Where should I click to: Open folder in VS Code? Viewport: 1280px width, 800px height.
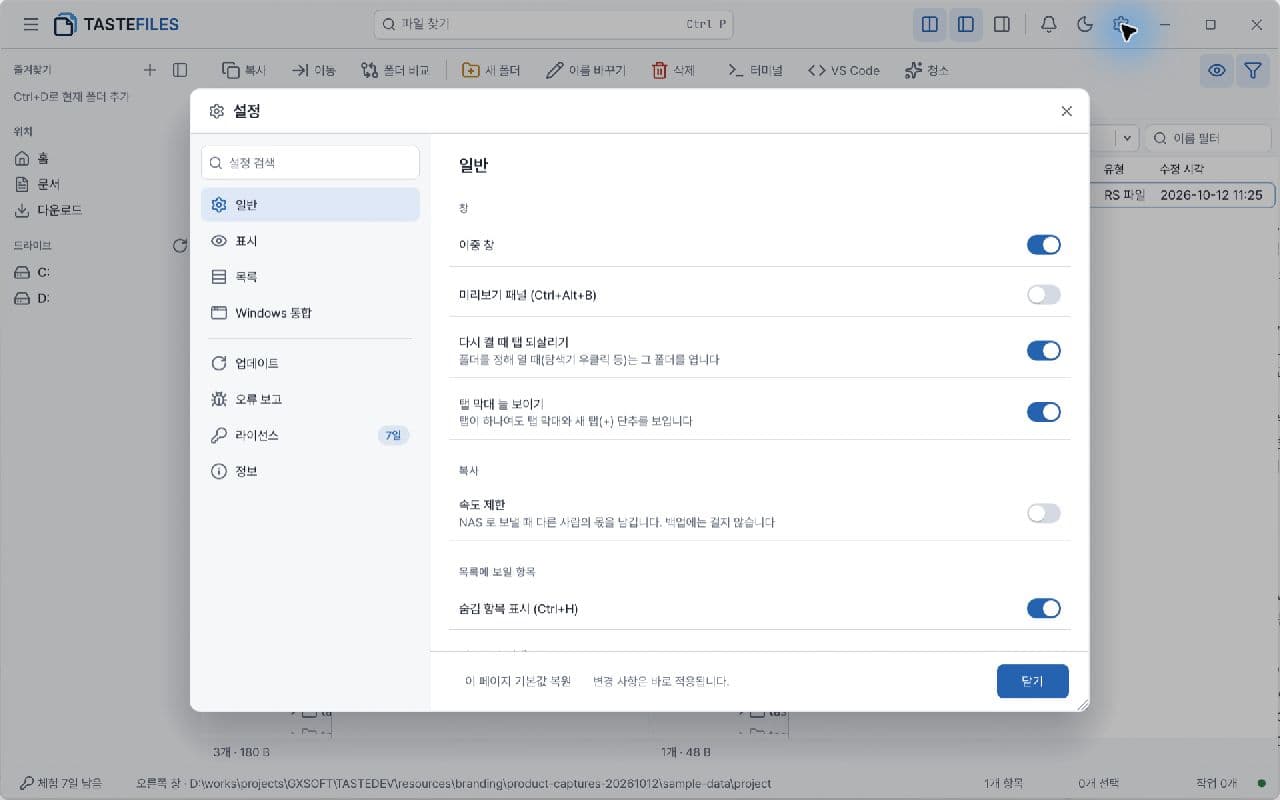coord(844,70)
